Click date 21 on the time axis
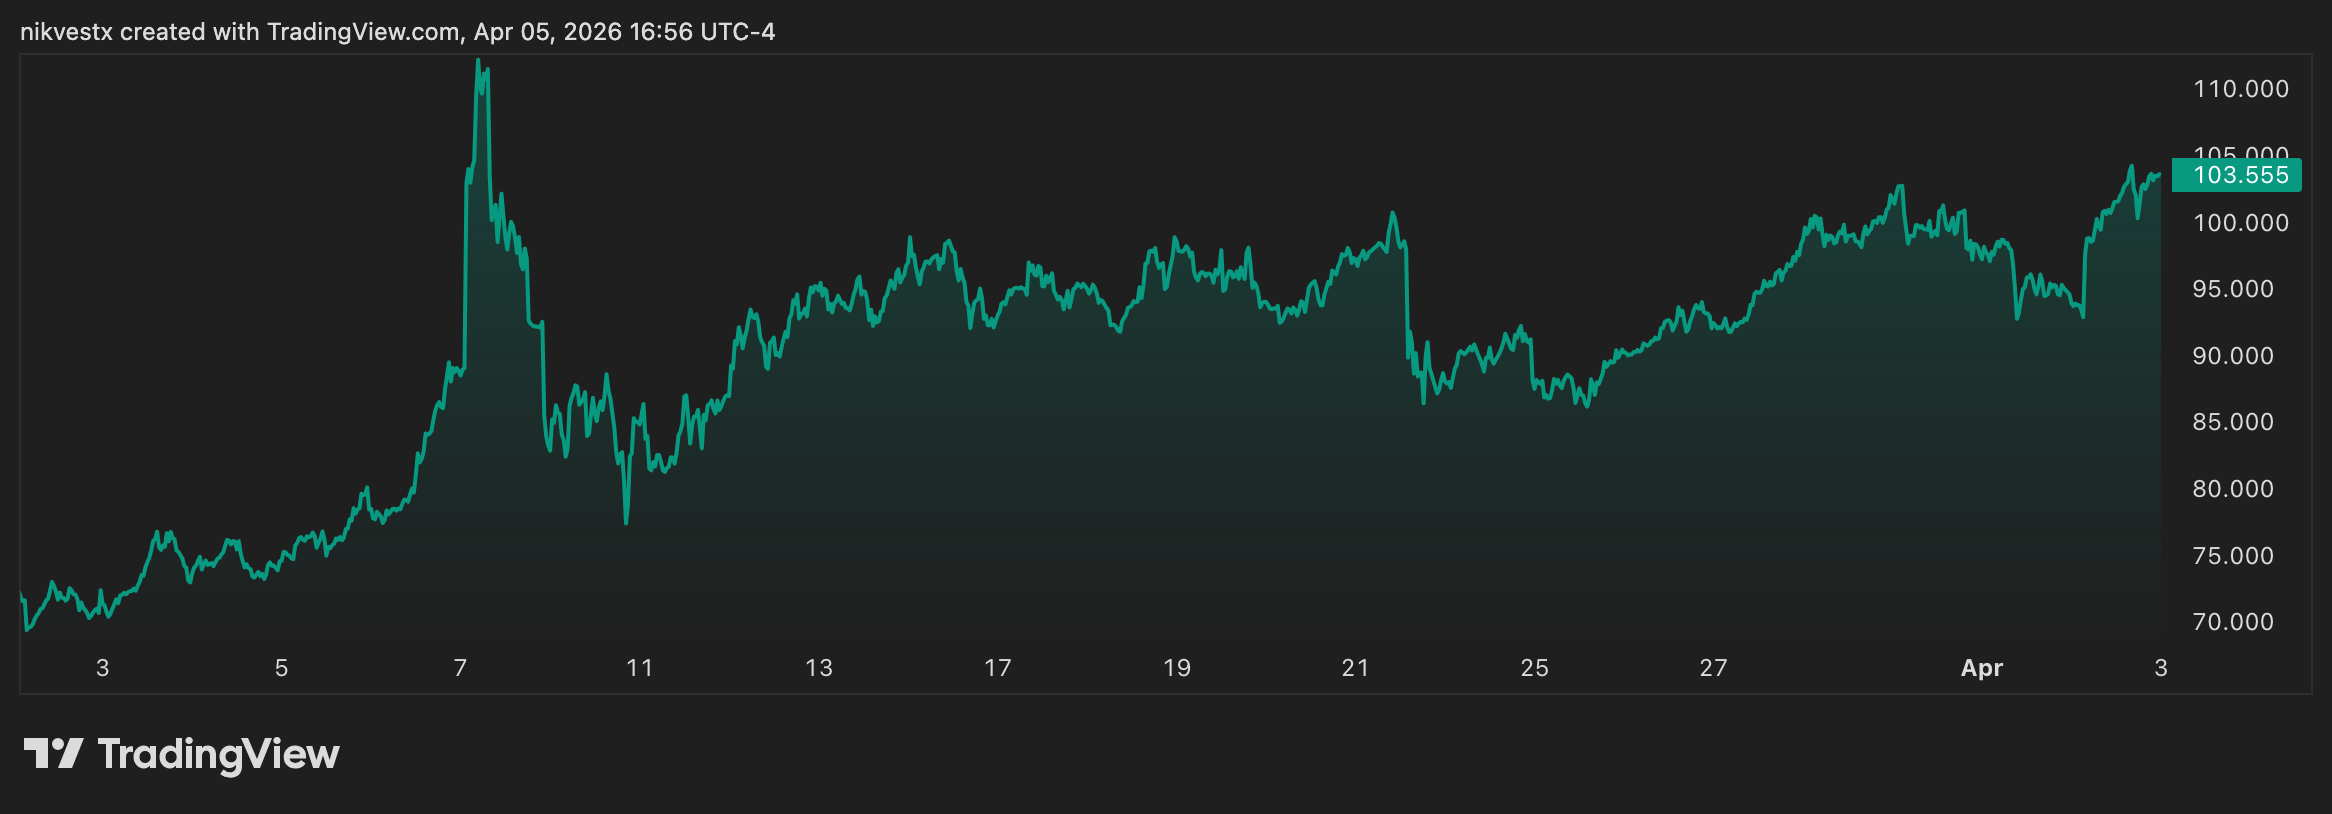 pyautogui.click(x=1355, y=668)
